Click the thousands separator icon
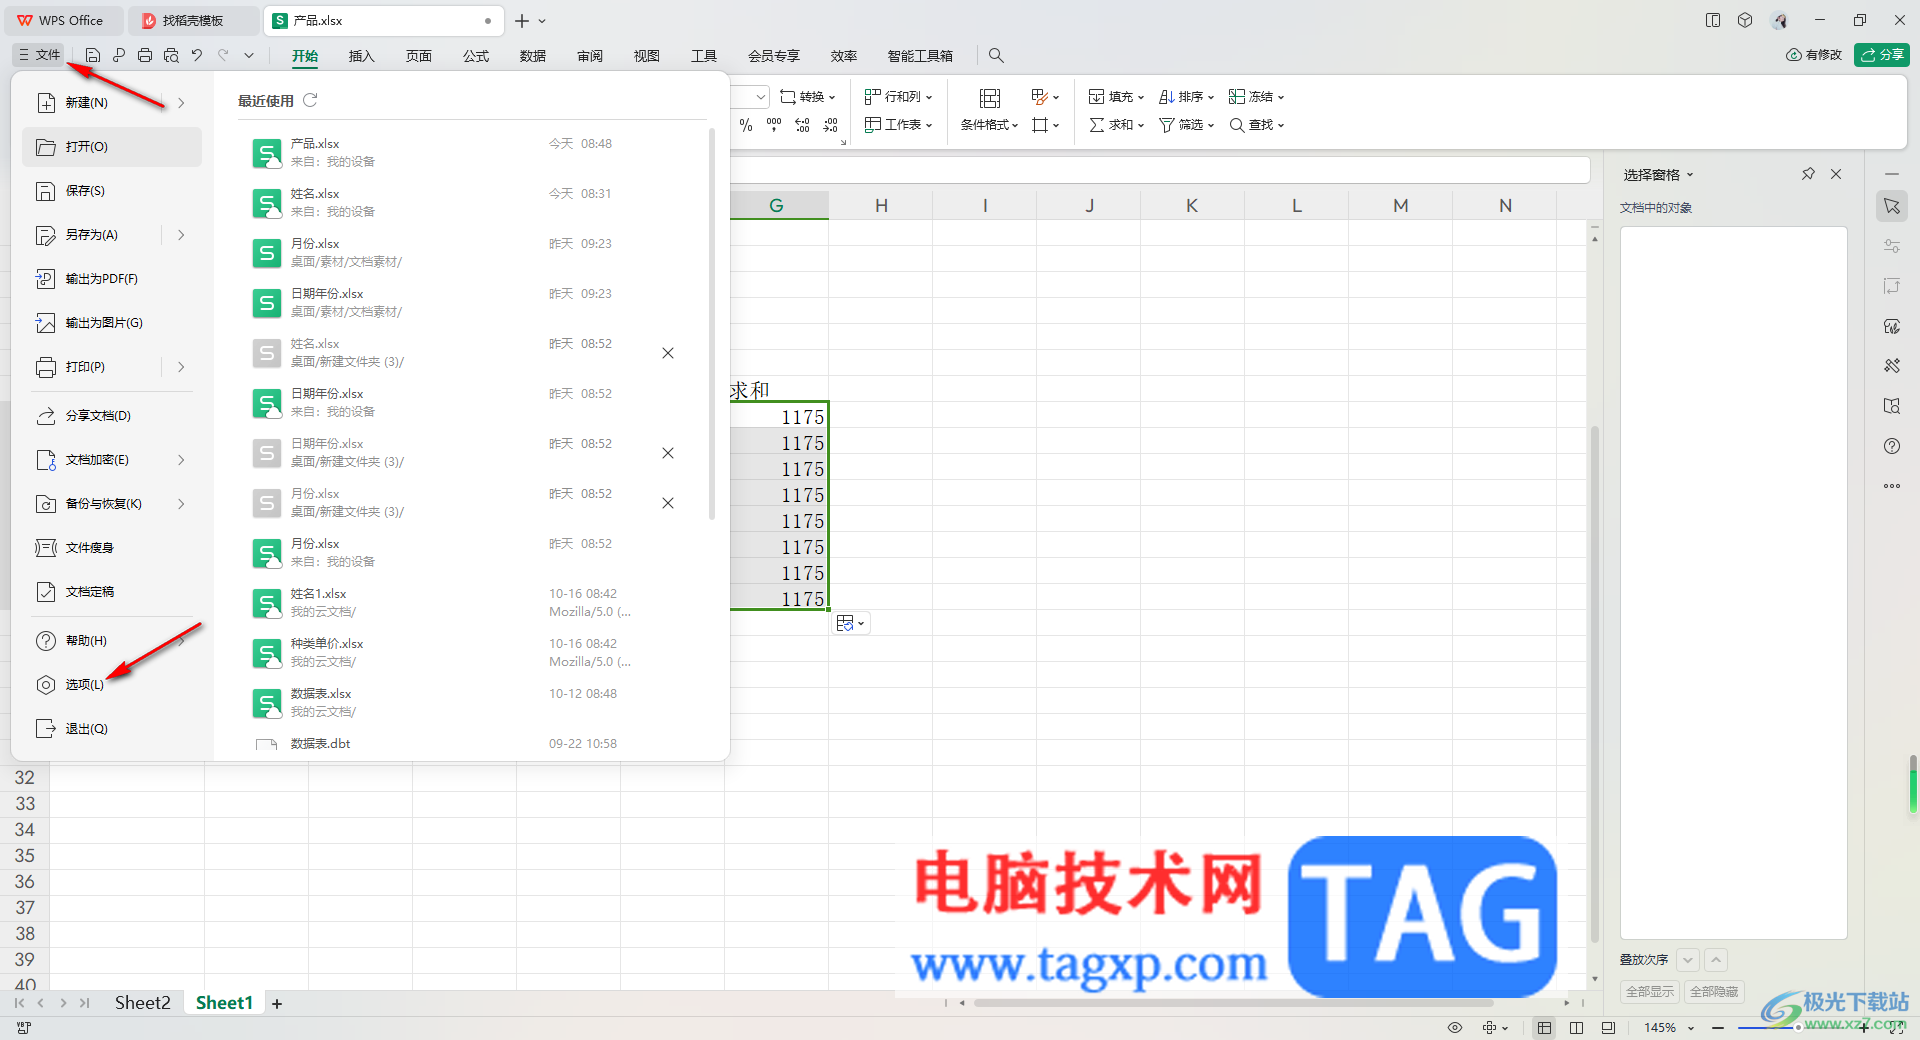This screenshot has height=1040, width=1920. (x=774, y=125)
